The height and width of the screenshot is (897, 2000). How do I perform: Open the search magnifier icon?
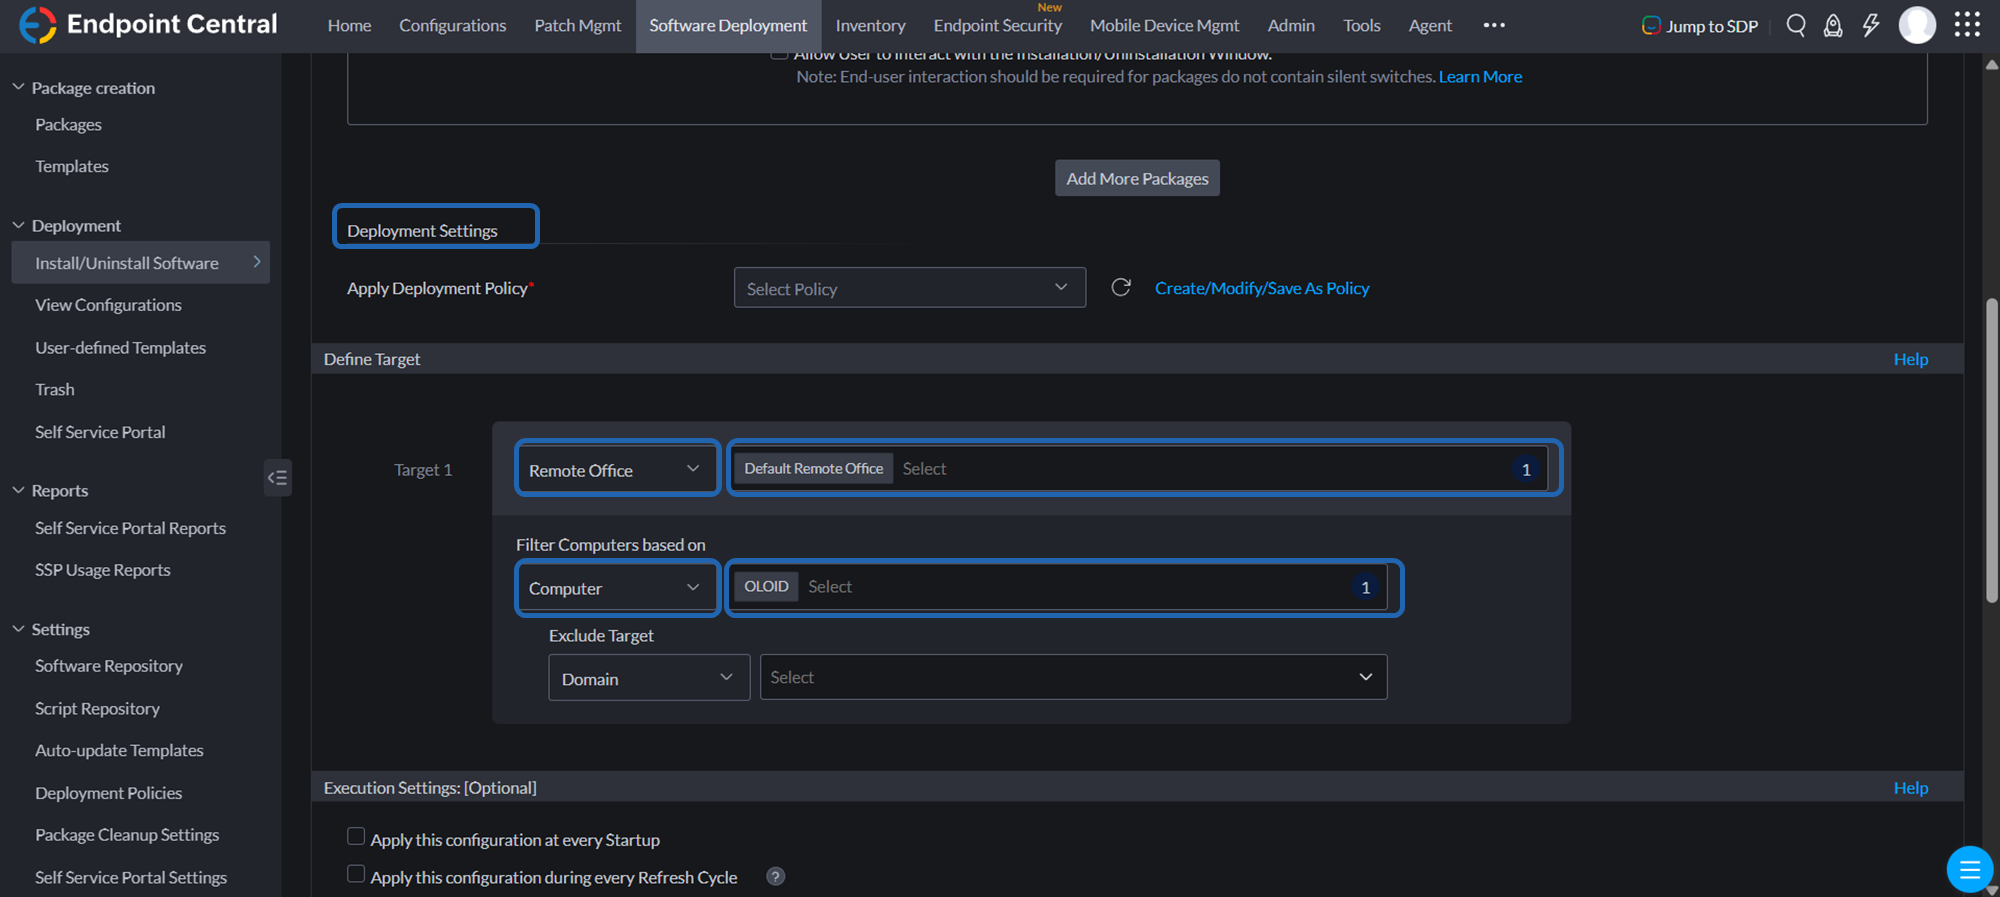pyautogui.click(x=1796, y=25)
